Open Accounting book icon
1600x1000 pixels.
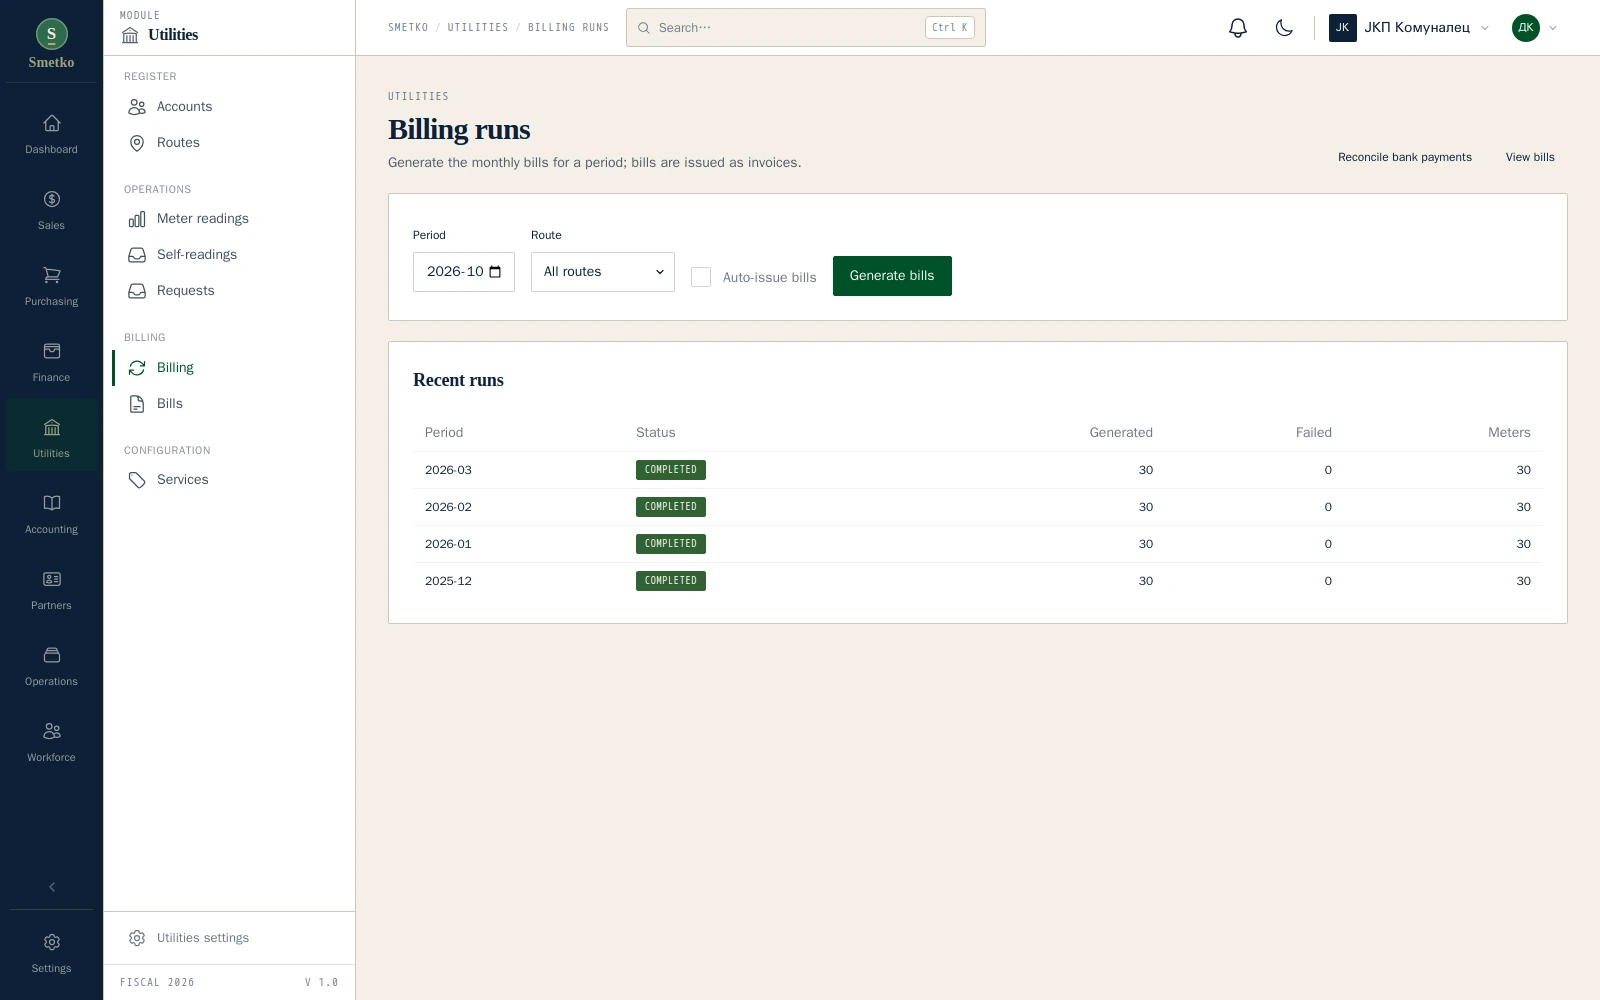(51, 515)
